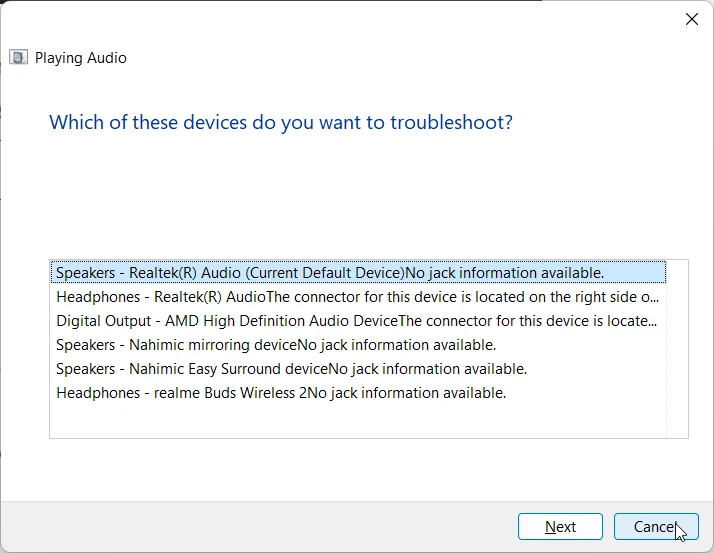Pick Speakers - Nahimic Easy Surround device

point(358,369)
